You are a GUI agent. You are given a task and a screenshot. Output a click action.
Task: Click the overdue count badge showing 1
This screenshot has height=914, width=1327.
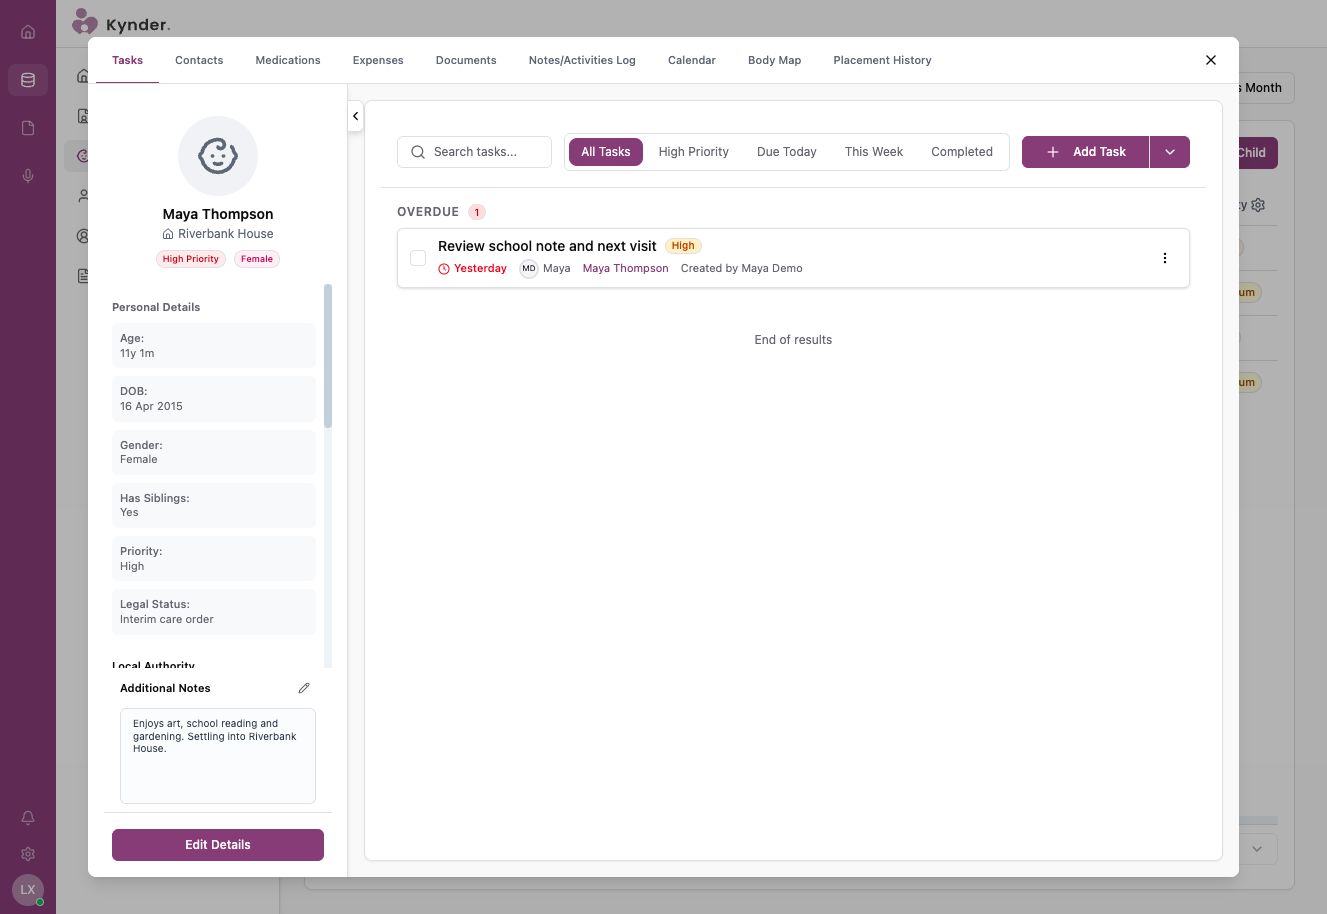click(x=477, y=212)
